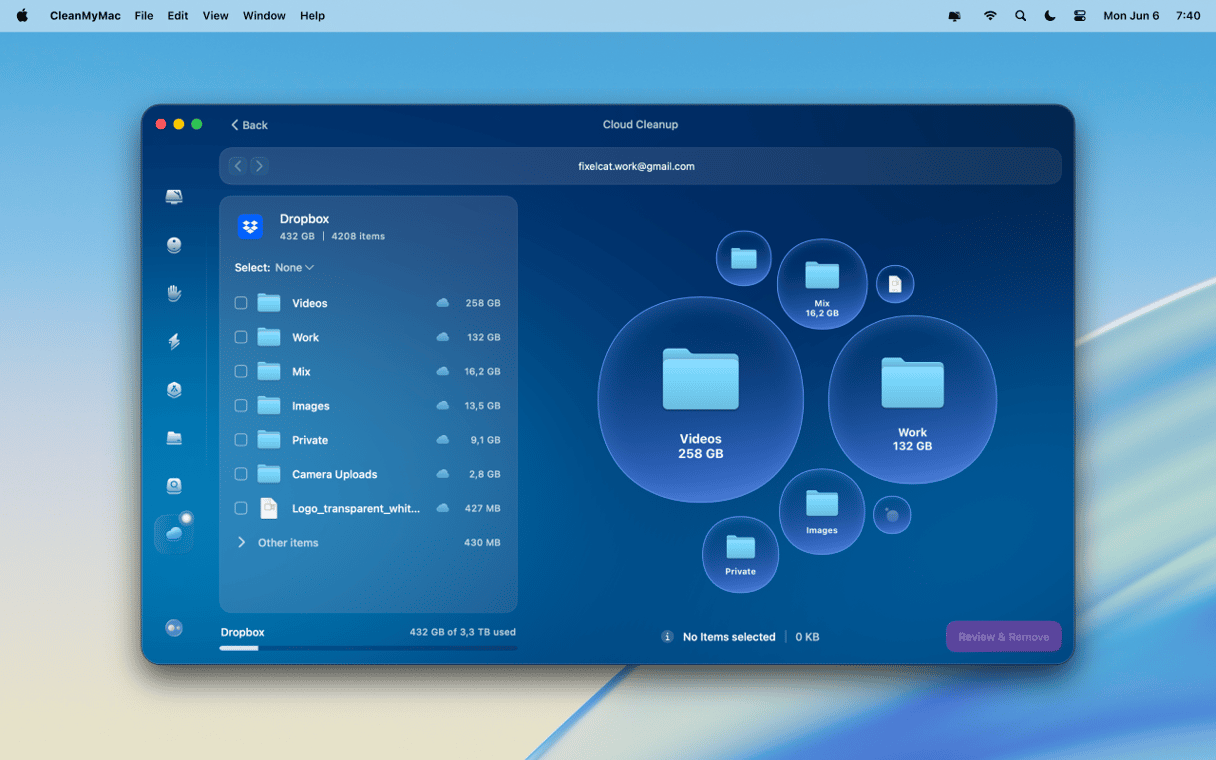Click the info icon near No Items selected
Viewport: 1216px width, 760px height.
pos(667,637)
